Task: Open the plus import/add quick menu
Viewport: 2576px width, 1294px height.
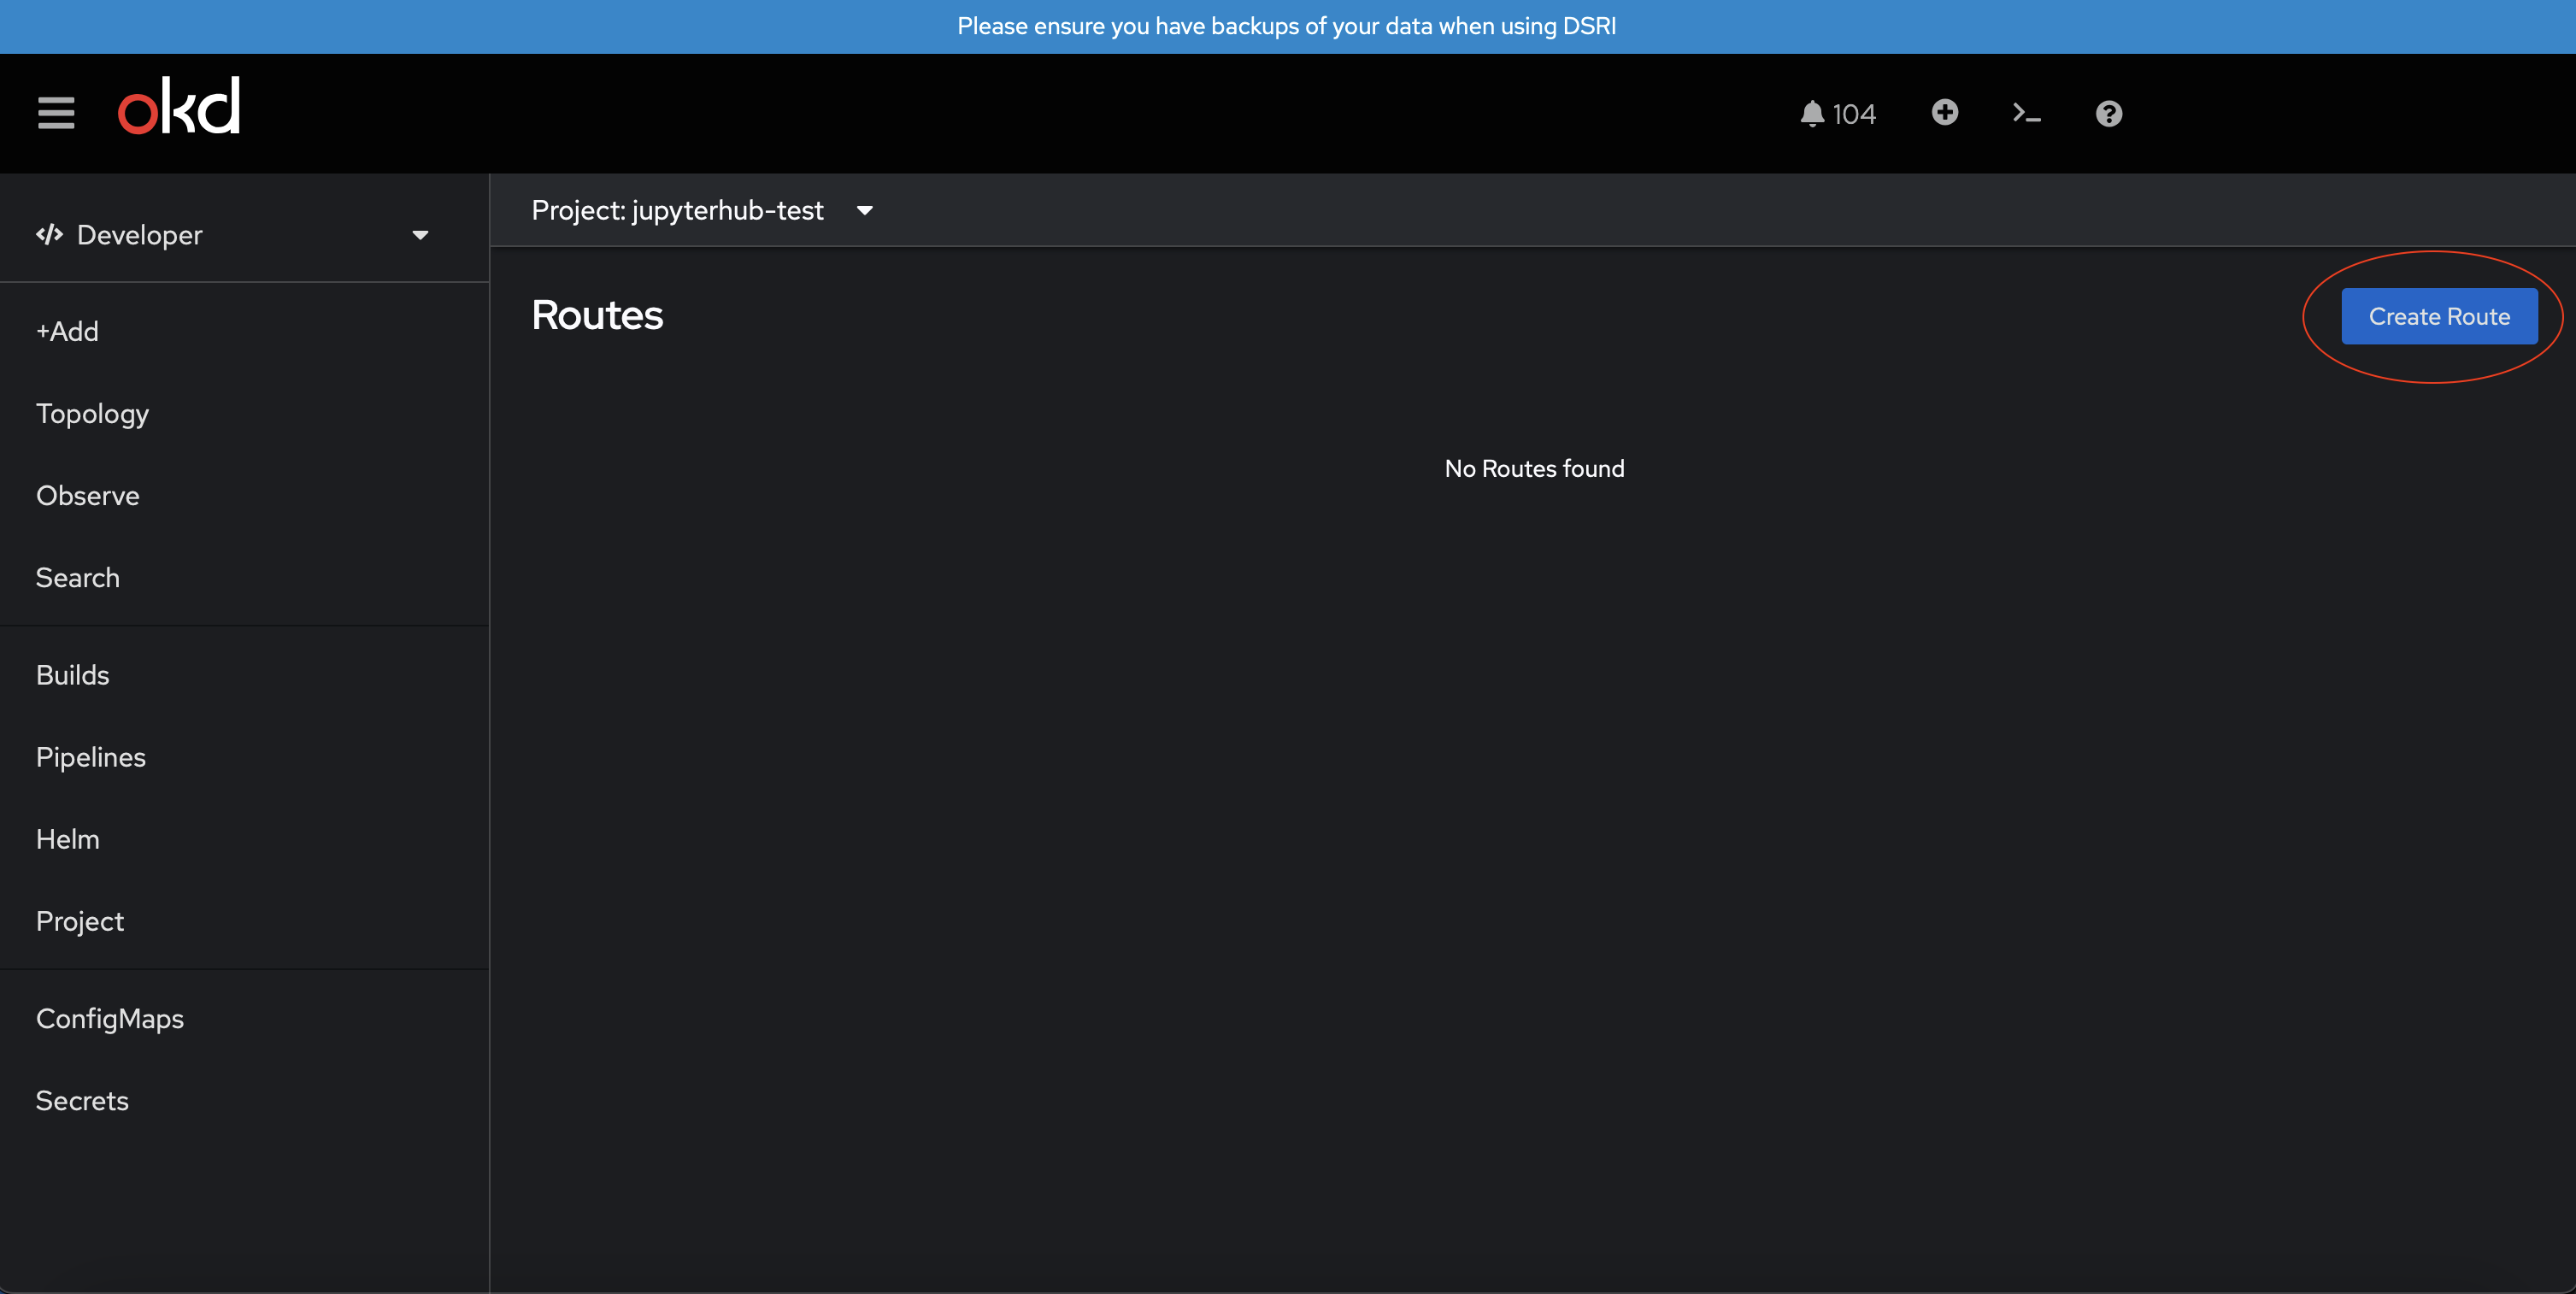Action: [1944, 112]
